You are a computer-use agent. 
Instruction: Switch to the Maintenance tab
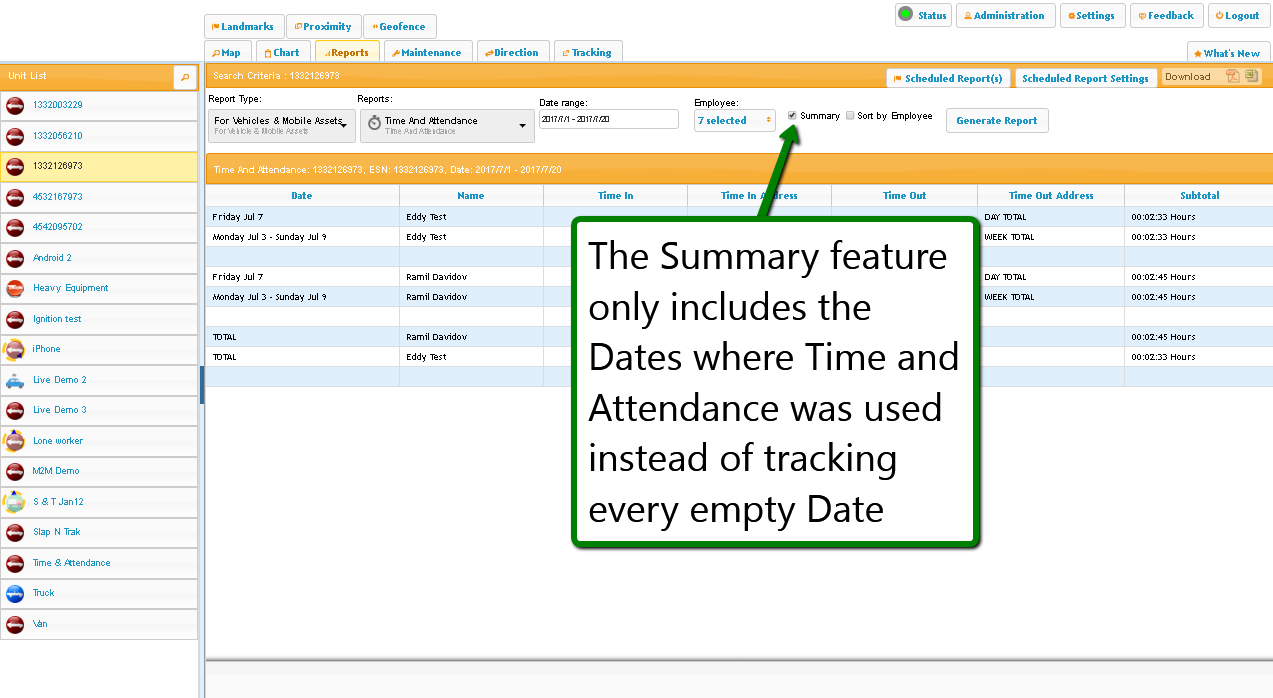(x=426, y=53)
